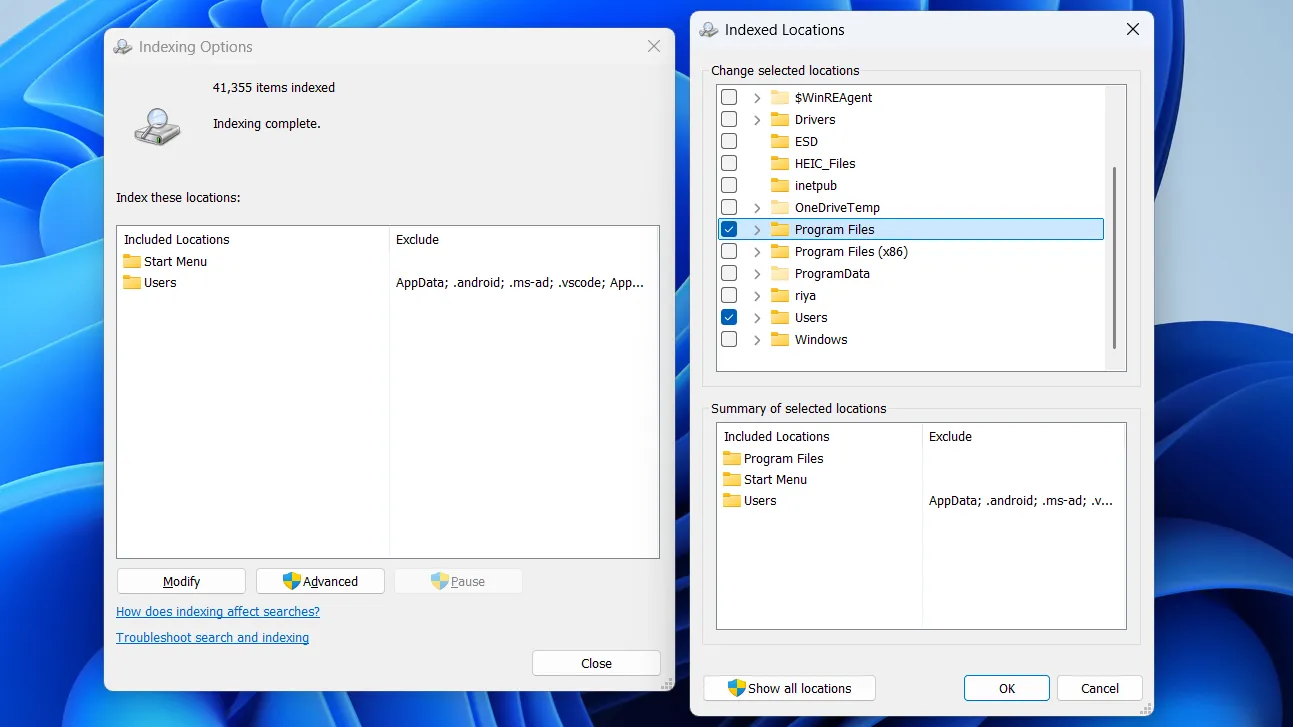This screenshot has height=727, width=1293.
Task: Click the Start Menu folder icon
Action: pyautogui.click(x=133, y=261)
